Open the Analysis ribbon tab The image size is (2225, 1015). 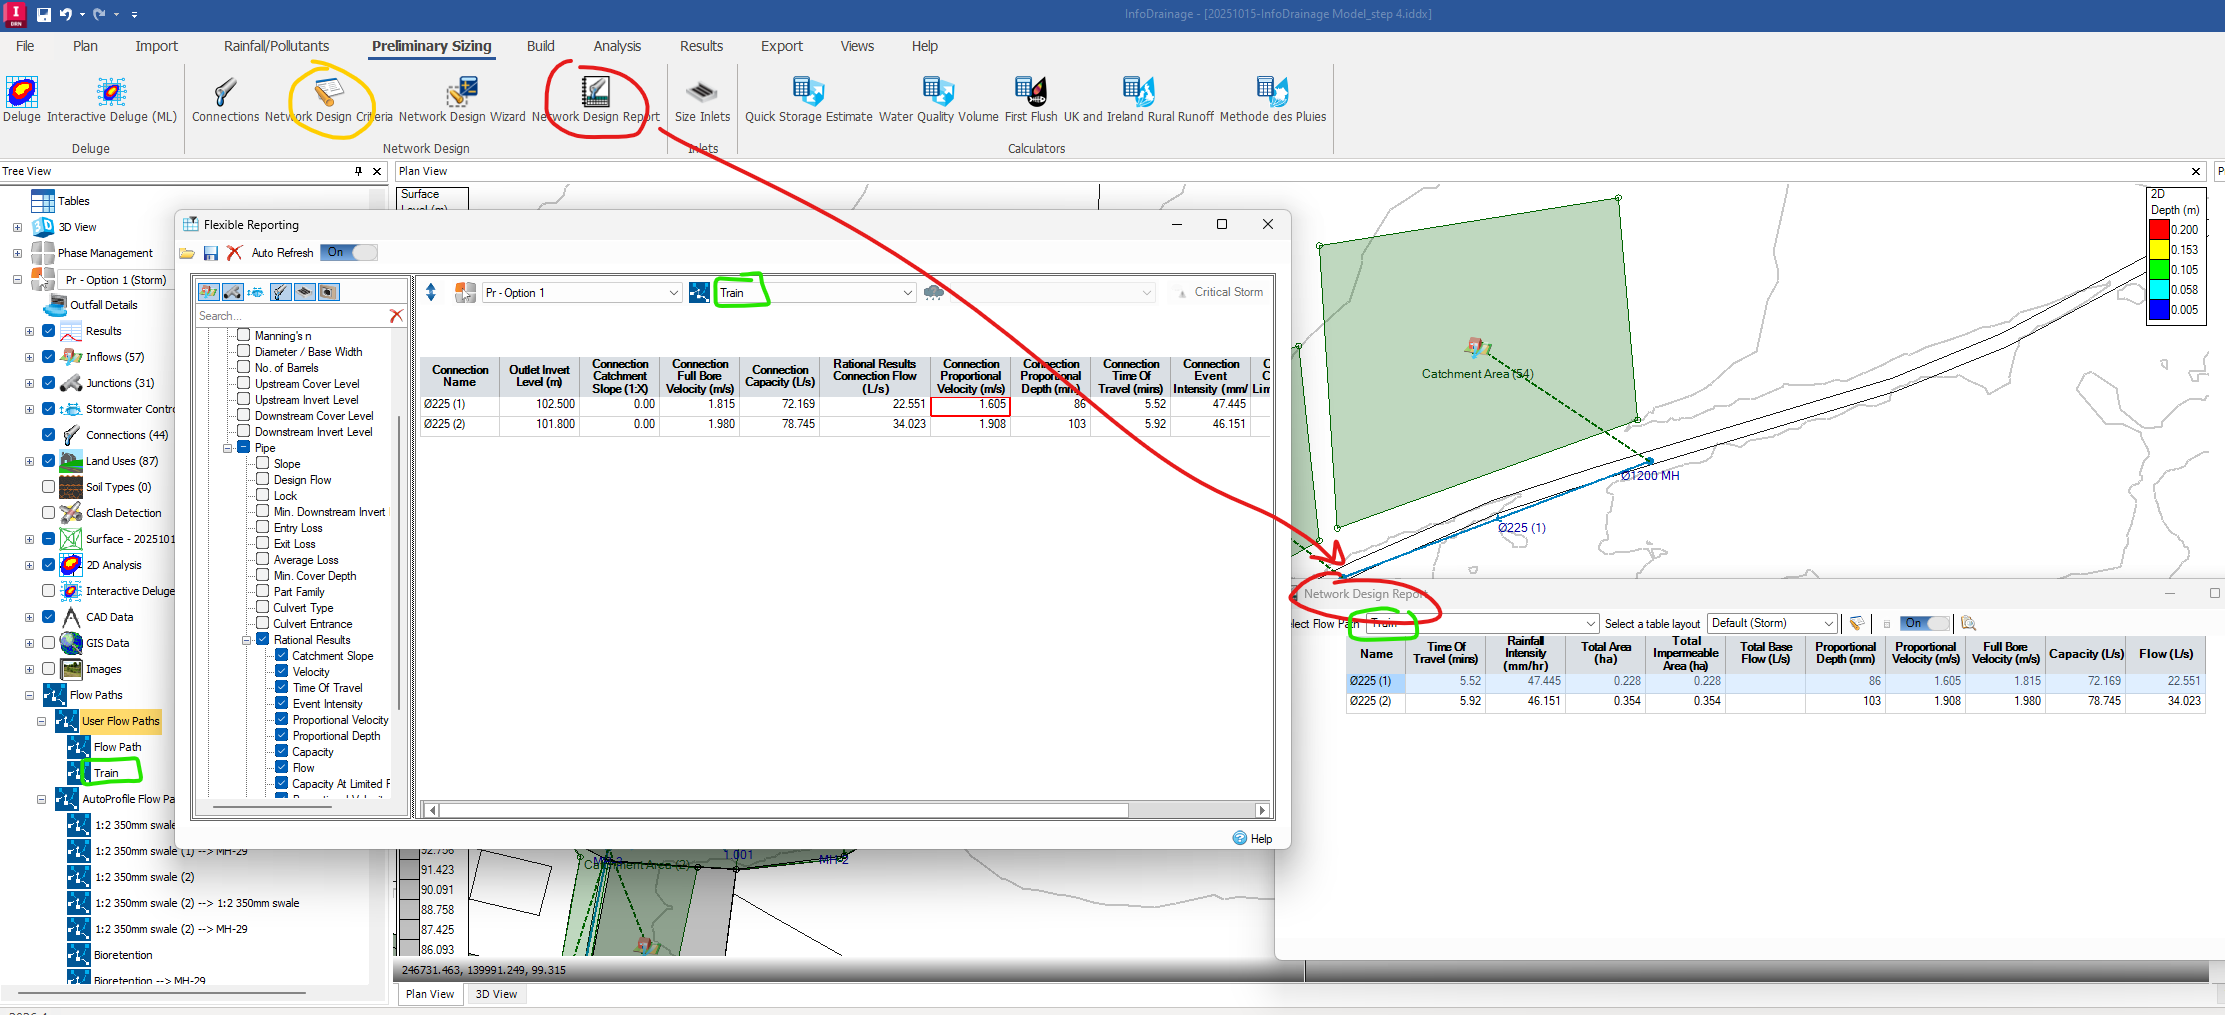[617, 46]
